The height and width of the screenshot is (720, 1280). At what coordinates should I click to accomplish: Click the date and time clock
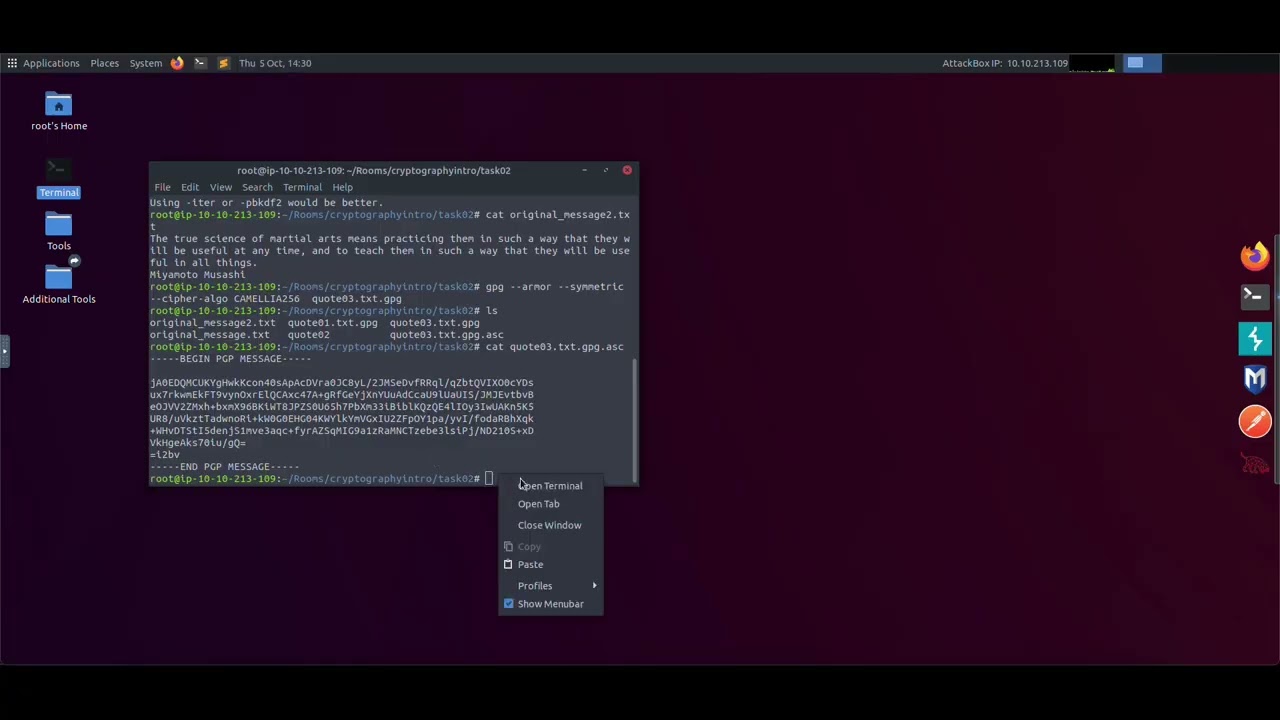click(275, 63)
